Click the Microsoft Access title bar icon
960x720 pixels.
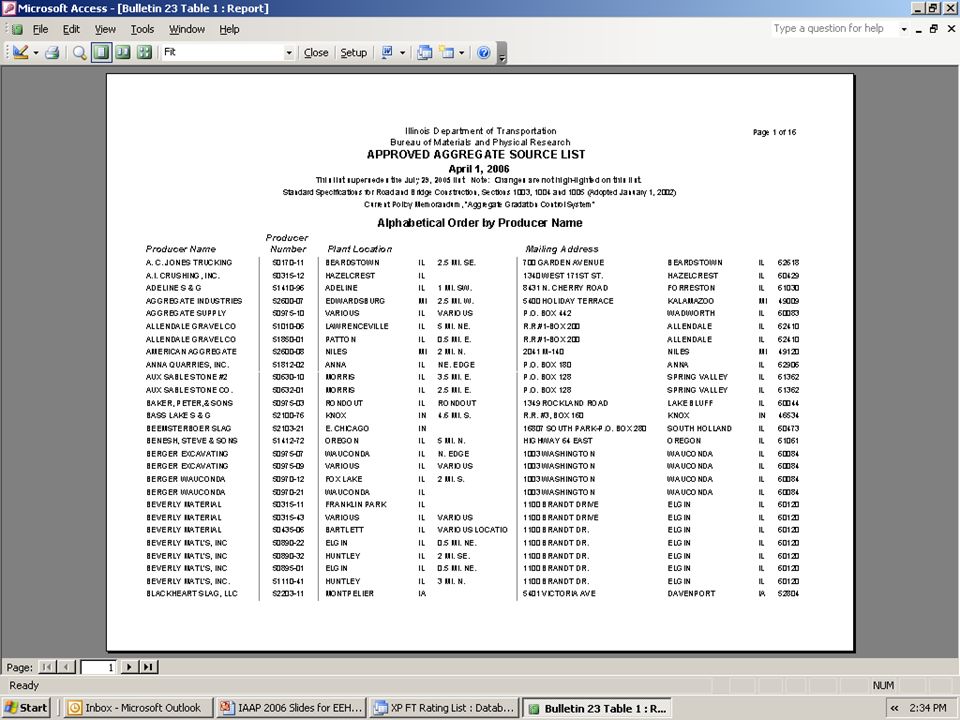pos(8,8)
